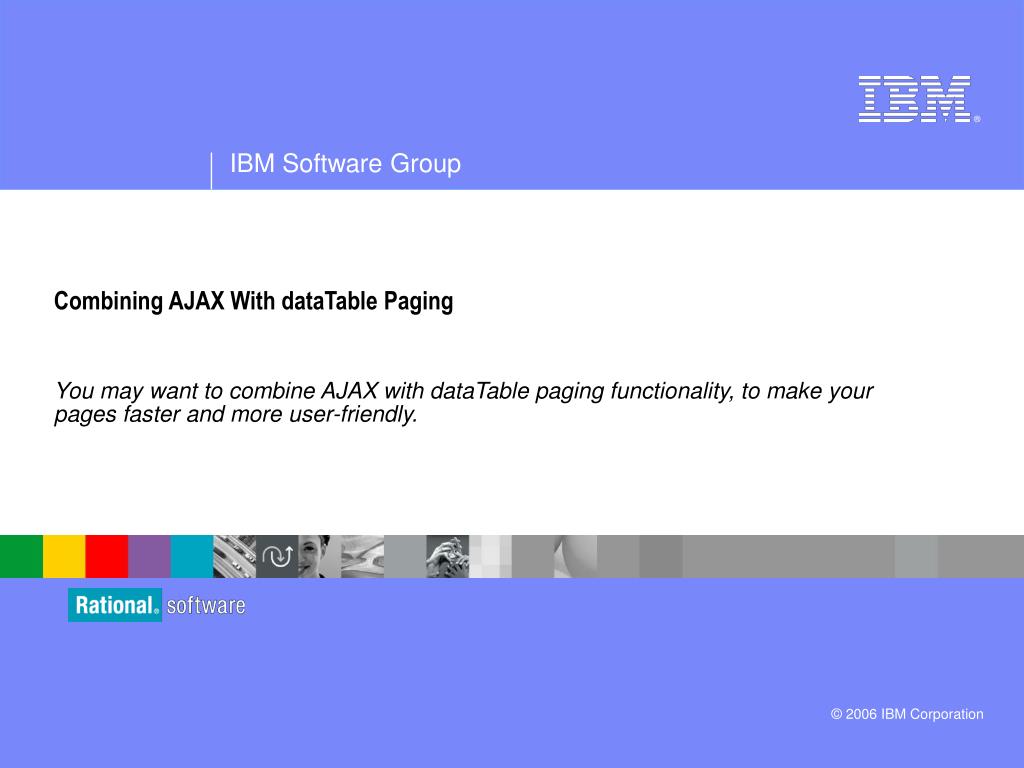This screenshot has width=1024, height=768.
Task: Click the yellow color square
Action: (64, 556)
